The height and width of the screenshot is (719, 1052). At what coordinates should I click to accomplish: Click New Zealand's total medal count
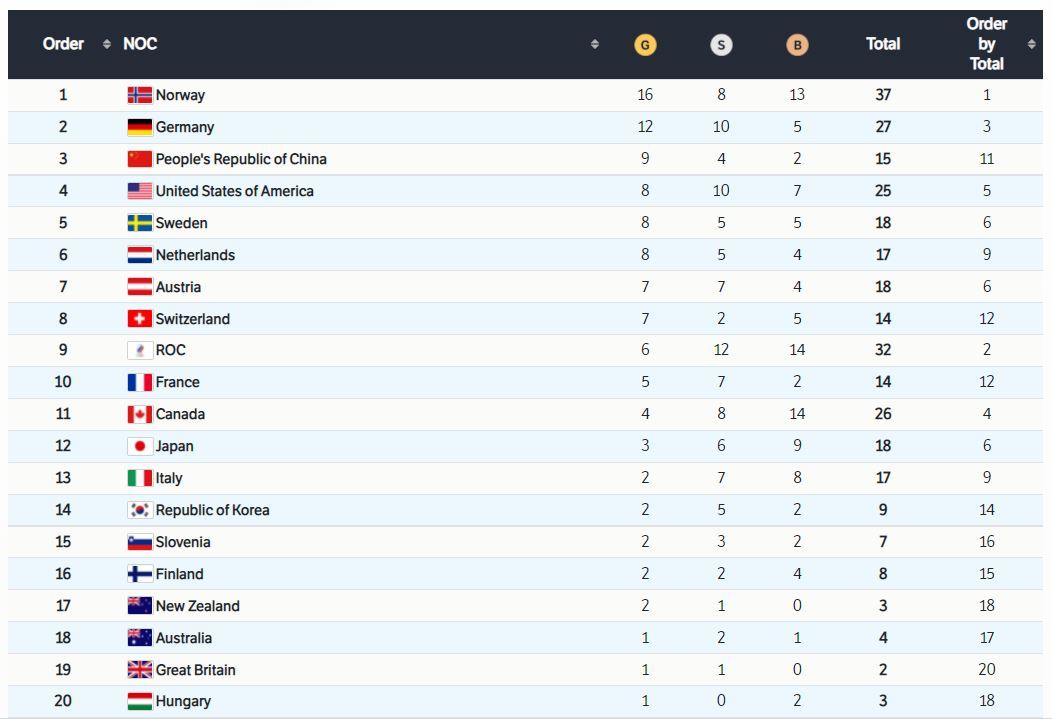(x=882, y=606)
